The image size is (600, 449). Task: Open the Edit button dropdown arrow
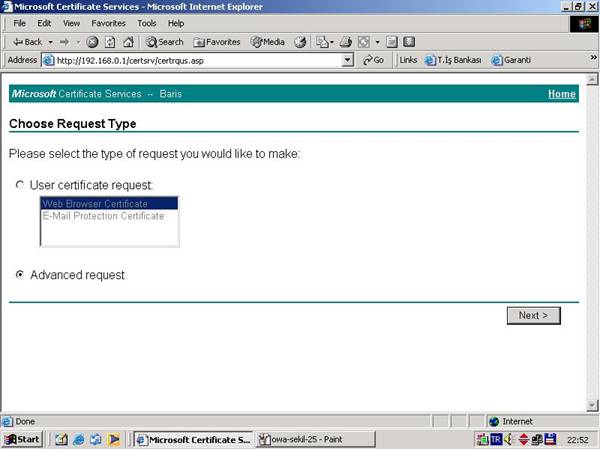pyautogui.click(x=377, y=42)
